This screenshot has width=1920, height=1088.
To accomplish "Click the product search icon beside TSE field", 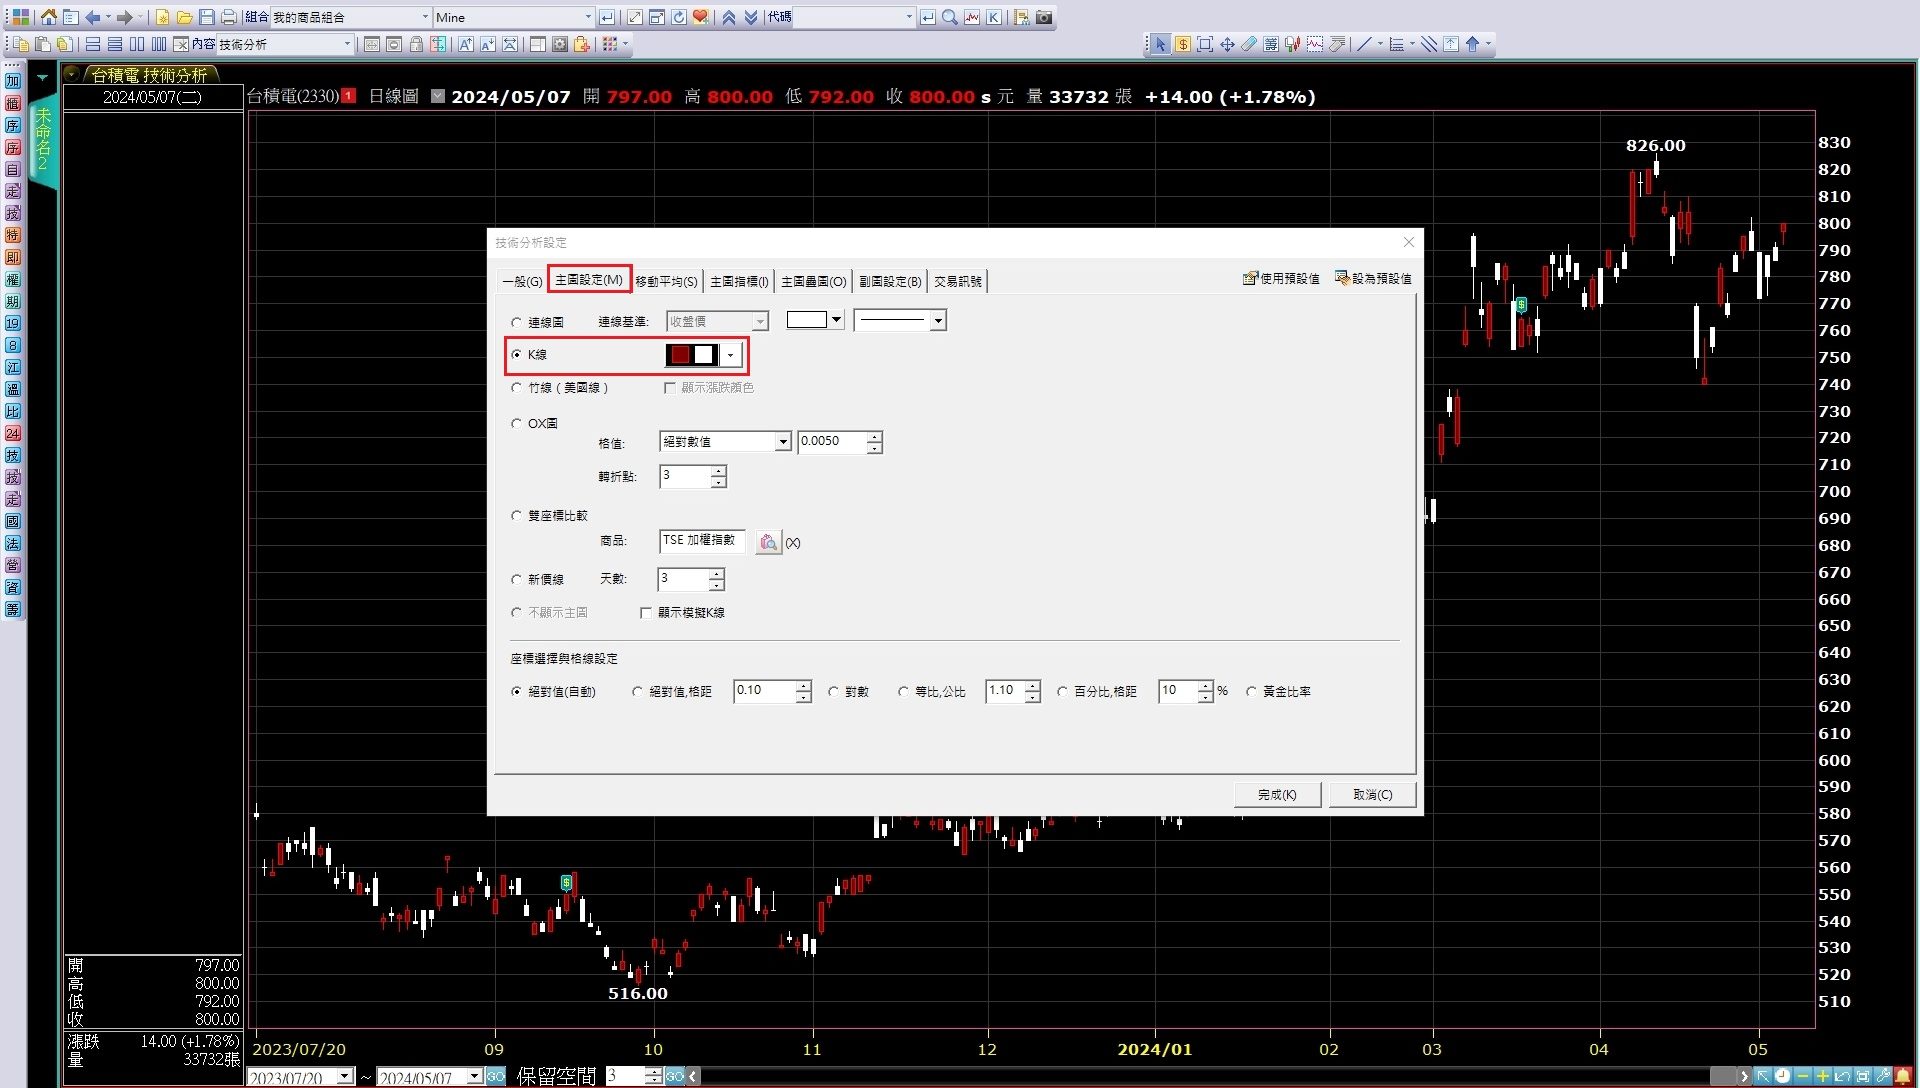I will click(768, 542).
